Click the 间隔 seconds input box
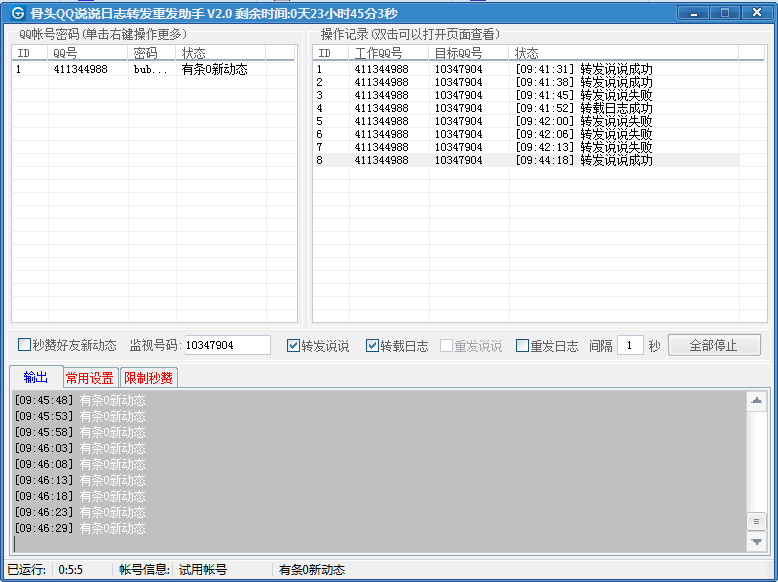The width and height of the screenshot is (778, 582). 630,345
